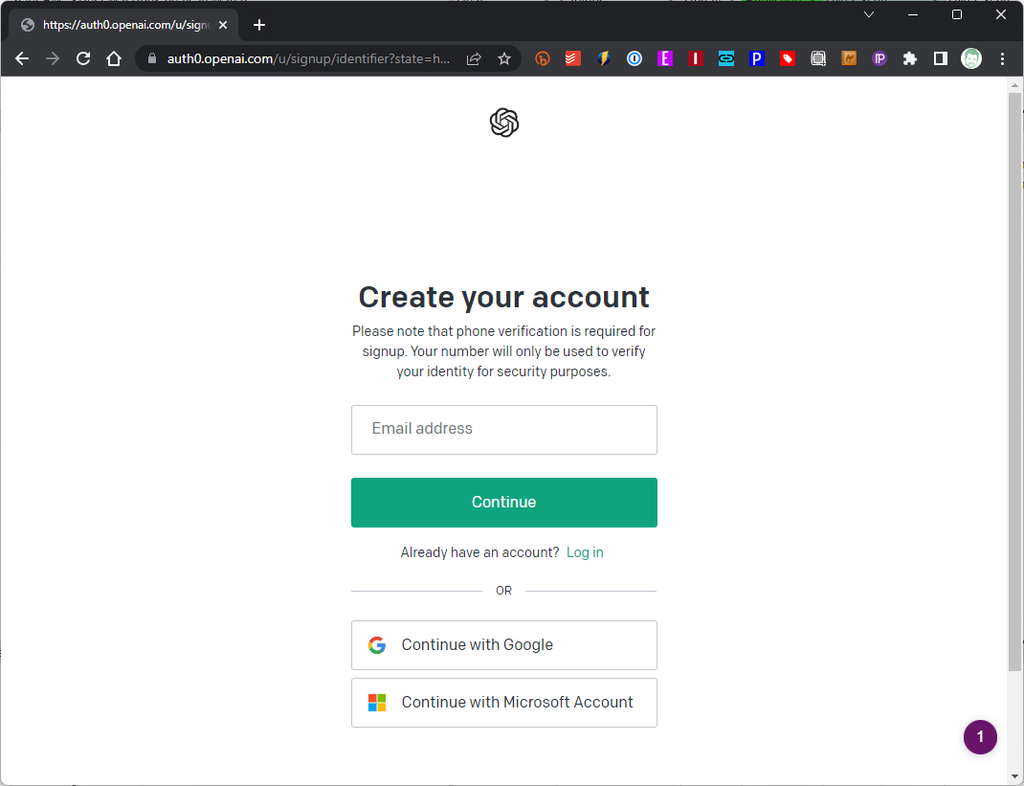Viewport: 1024px width, 786px height.
Task: Open the 1Password extension
Action: point(634,58)
